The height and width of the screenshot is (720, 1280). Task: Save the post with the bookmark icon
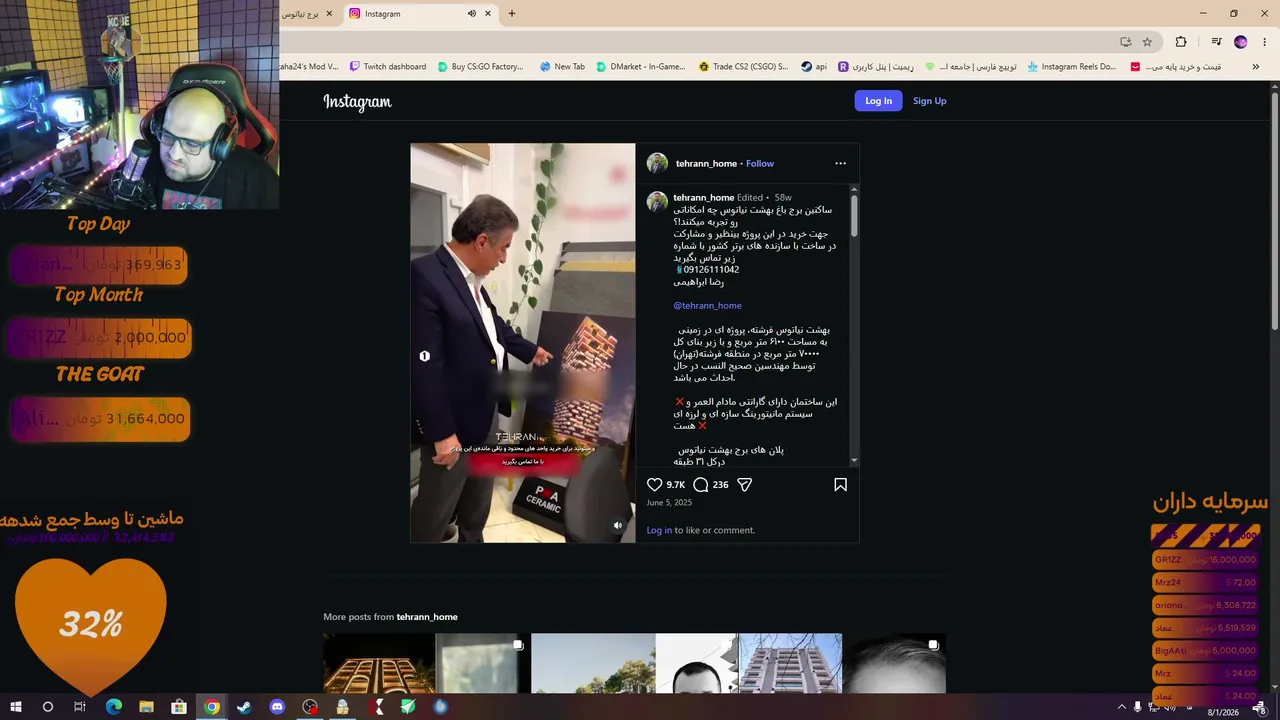point(840,485)
